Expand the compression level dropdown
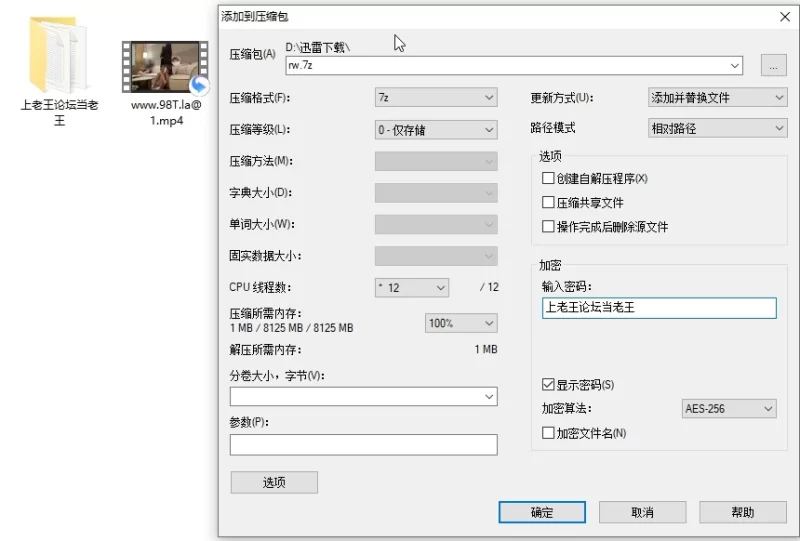The image size is (800, 541). click(x=435, y=130)
